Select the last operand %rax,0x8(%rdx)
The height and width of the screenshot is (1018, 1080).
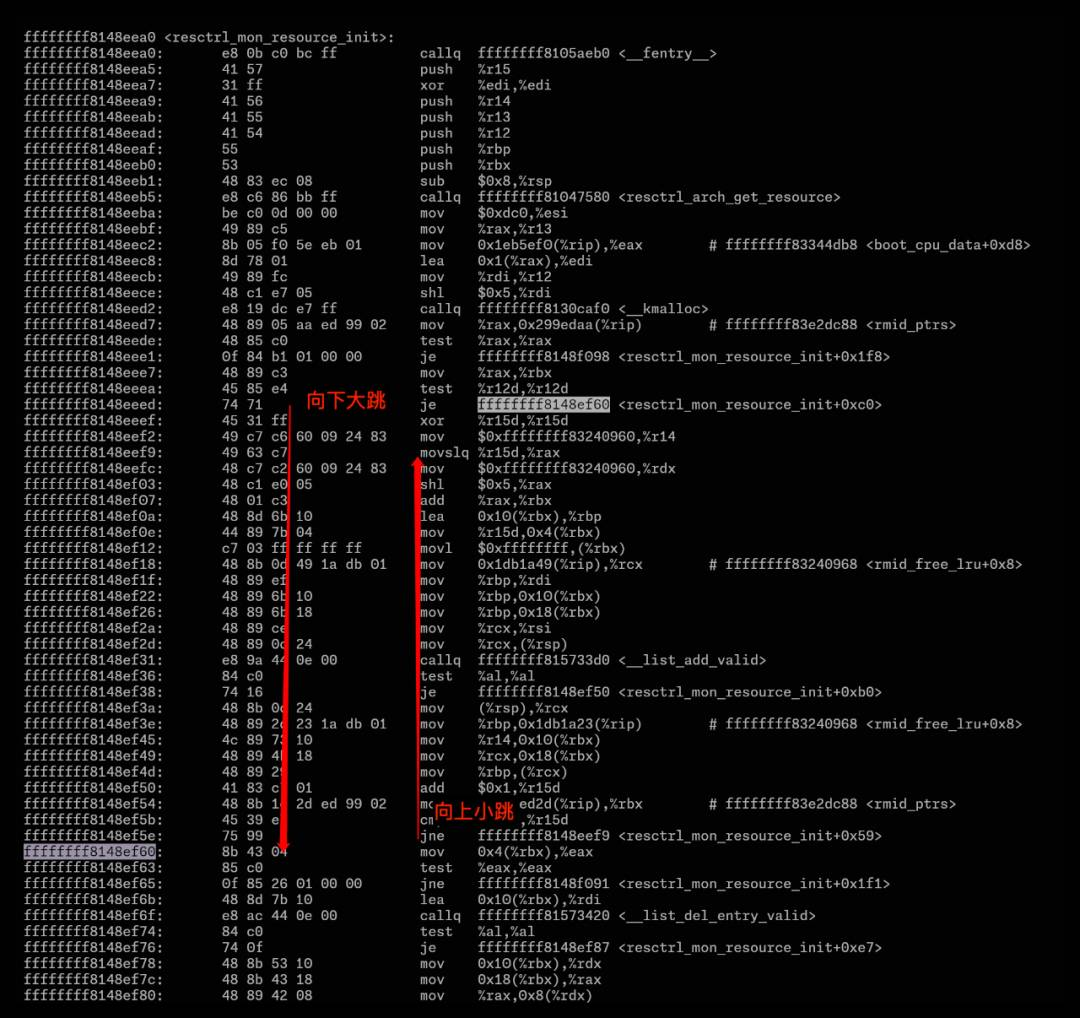pyautogui.click(x=535, y=995)
